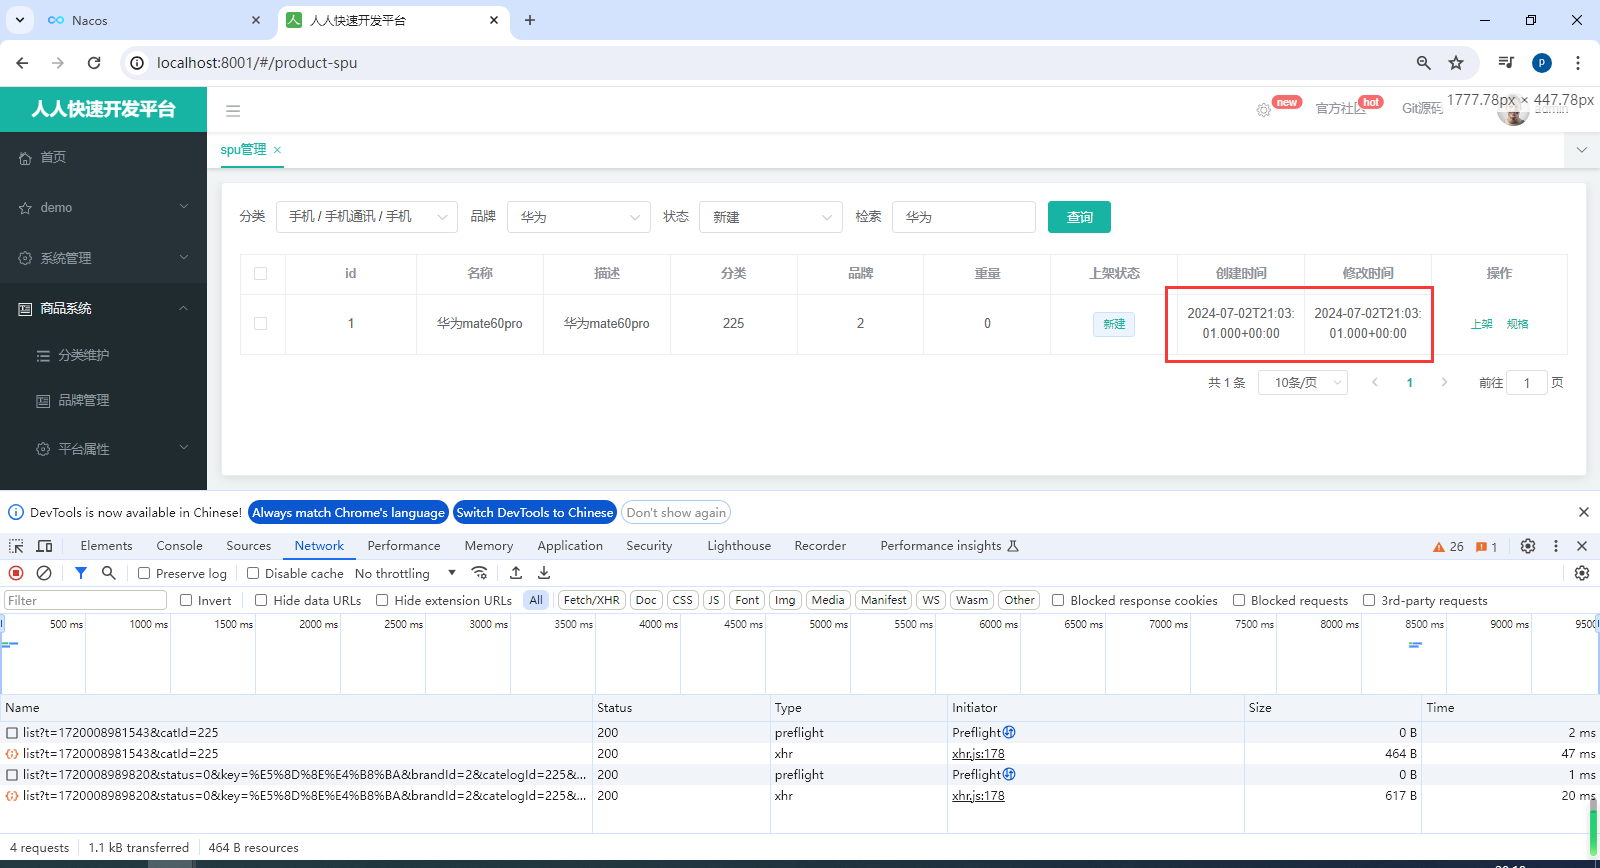Switch to the Elements tab

tap(106, 546)
